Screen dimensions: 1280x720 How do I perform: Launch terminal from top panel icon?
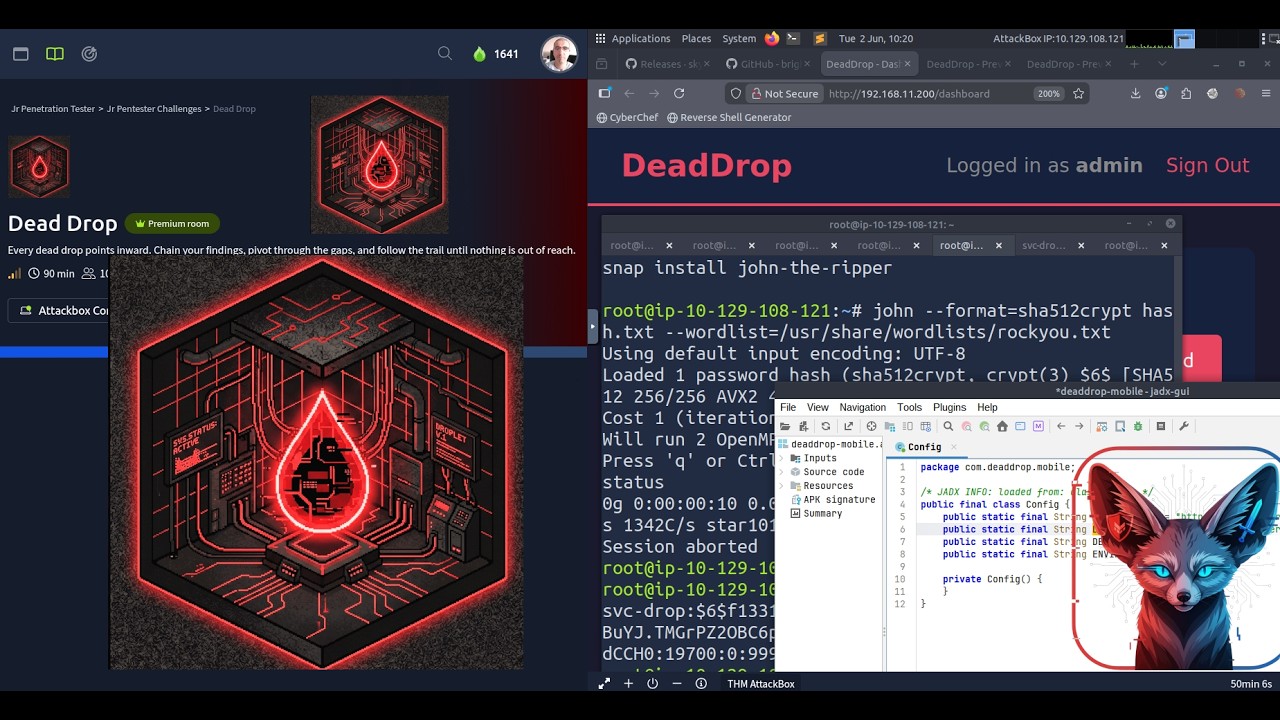pos(792,38)
